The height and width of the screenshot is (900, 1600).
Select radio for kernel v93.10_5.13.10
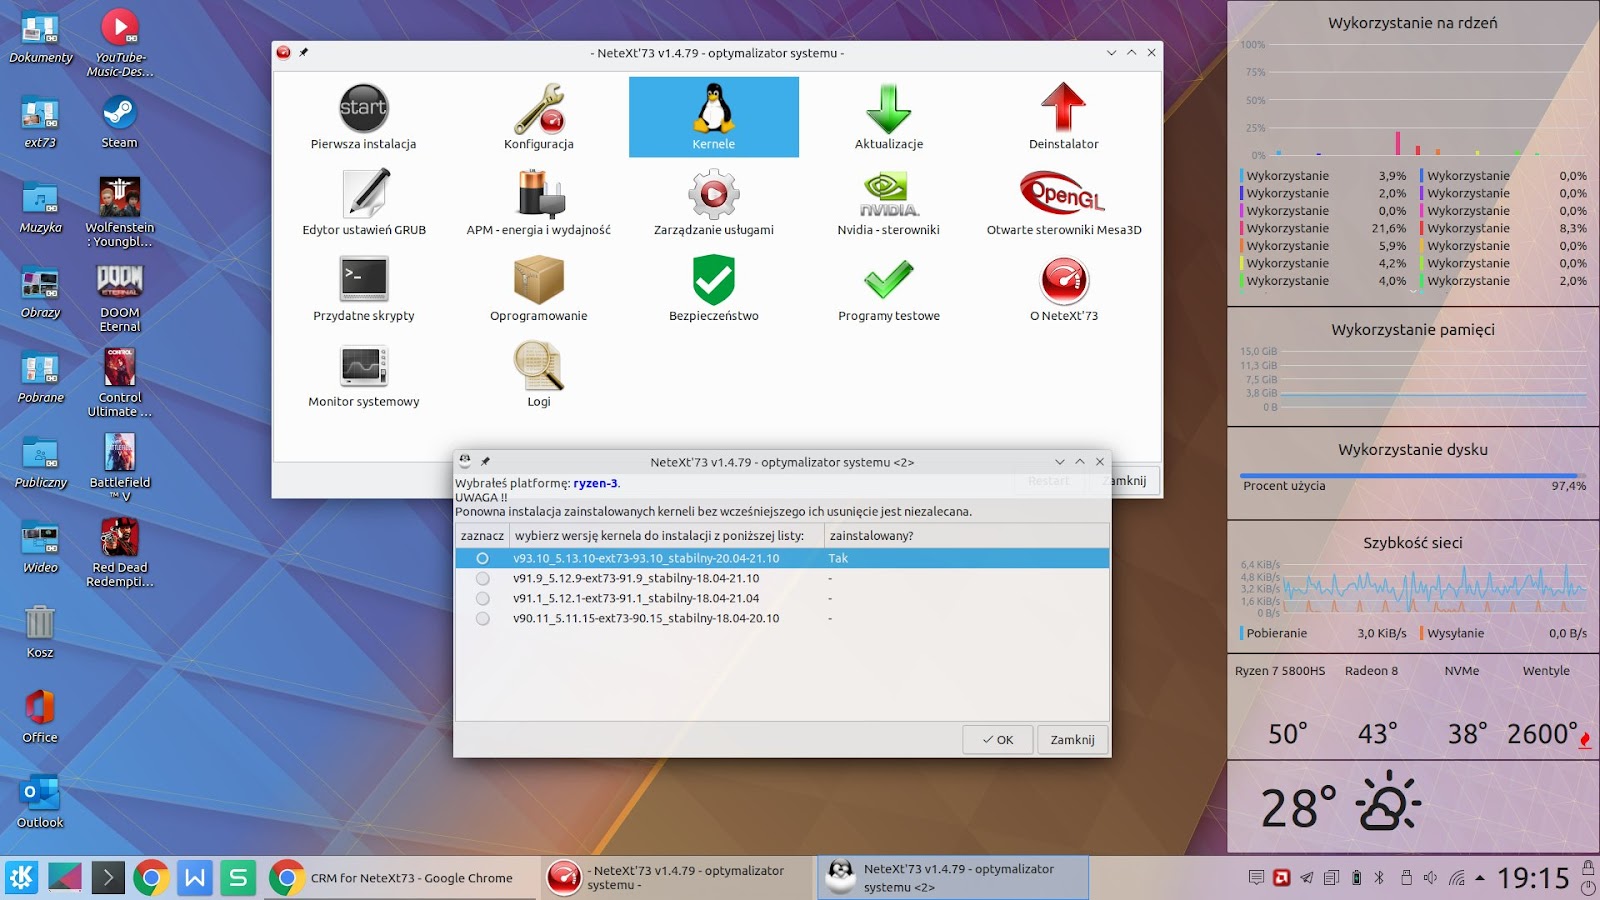483,558
